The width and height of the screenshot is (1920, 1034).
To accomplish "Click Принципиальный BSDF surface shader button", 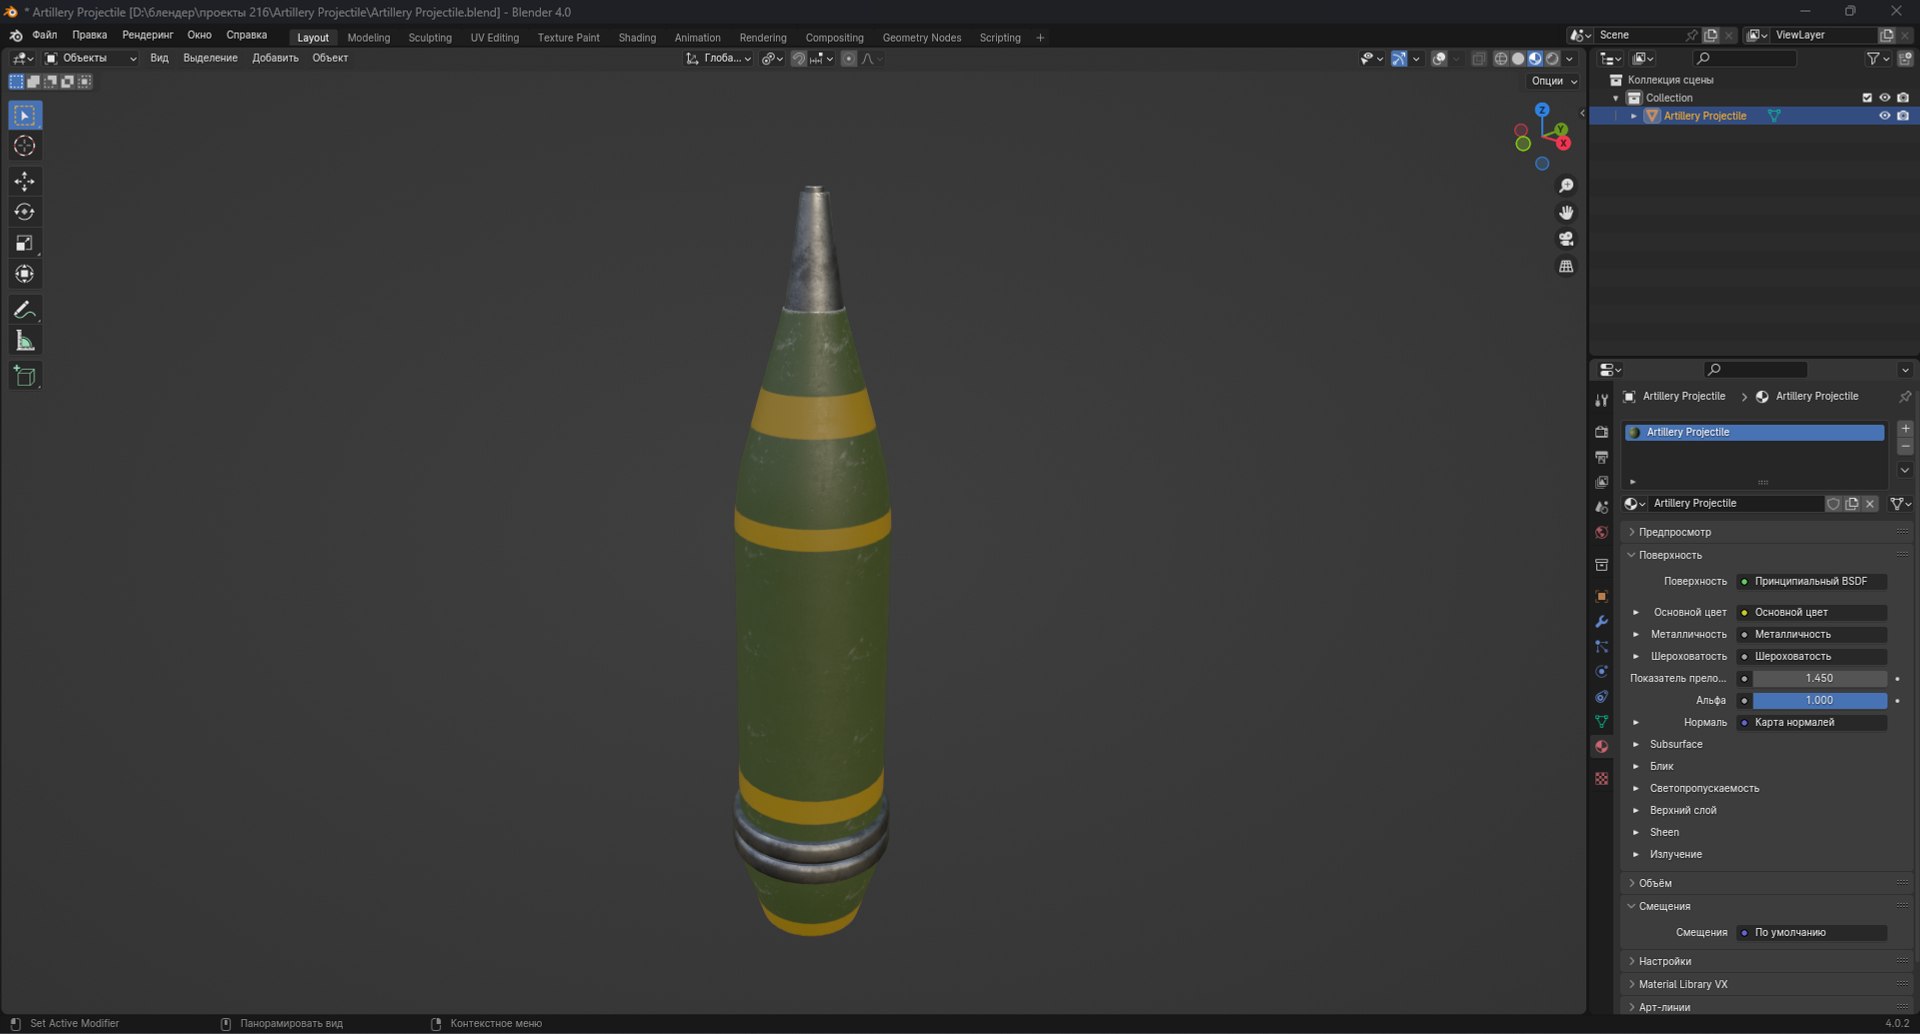I will click(x=1811, y=581).
